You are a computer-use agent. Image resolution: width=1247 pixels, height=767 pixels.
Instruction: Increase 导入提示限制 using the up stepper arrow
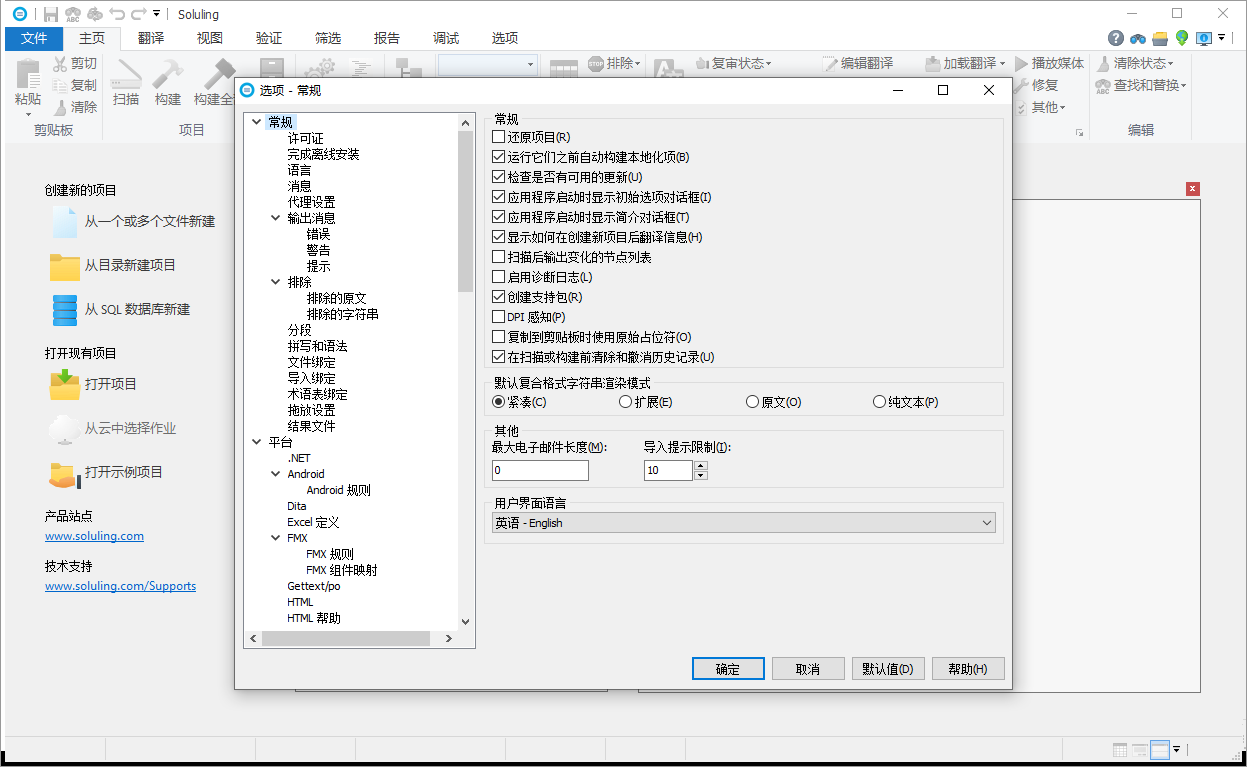[x=699, y=464]
